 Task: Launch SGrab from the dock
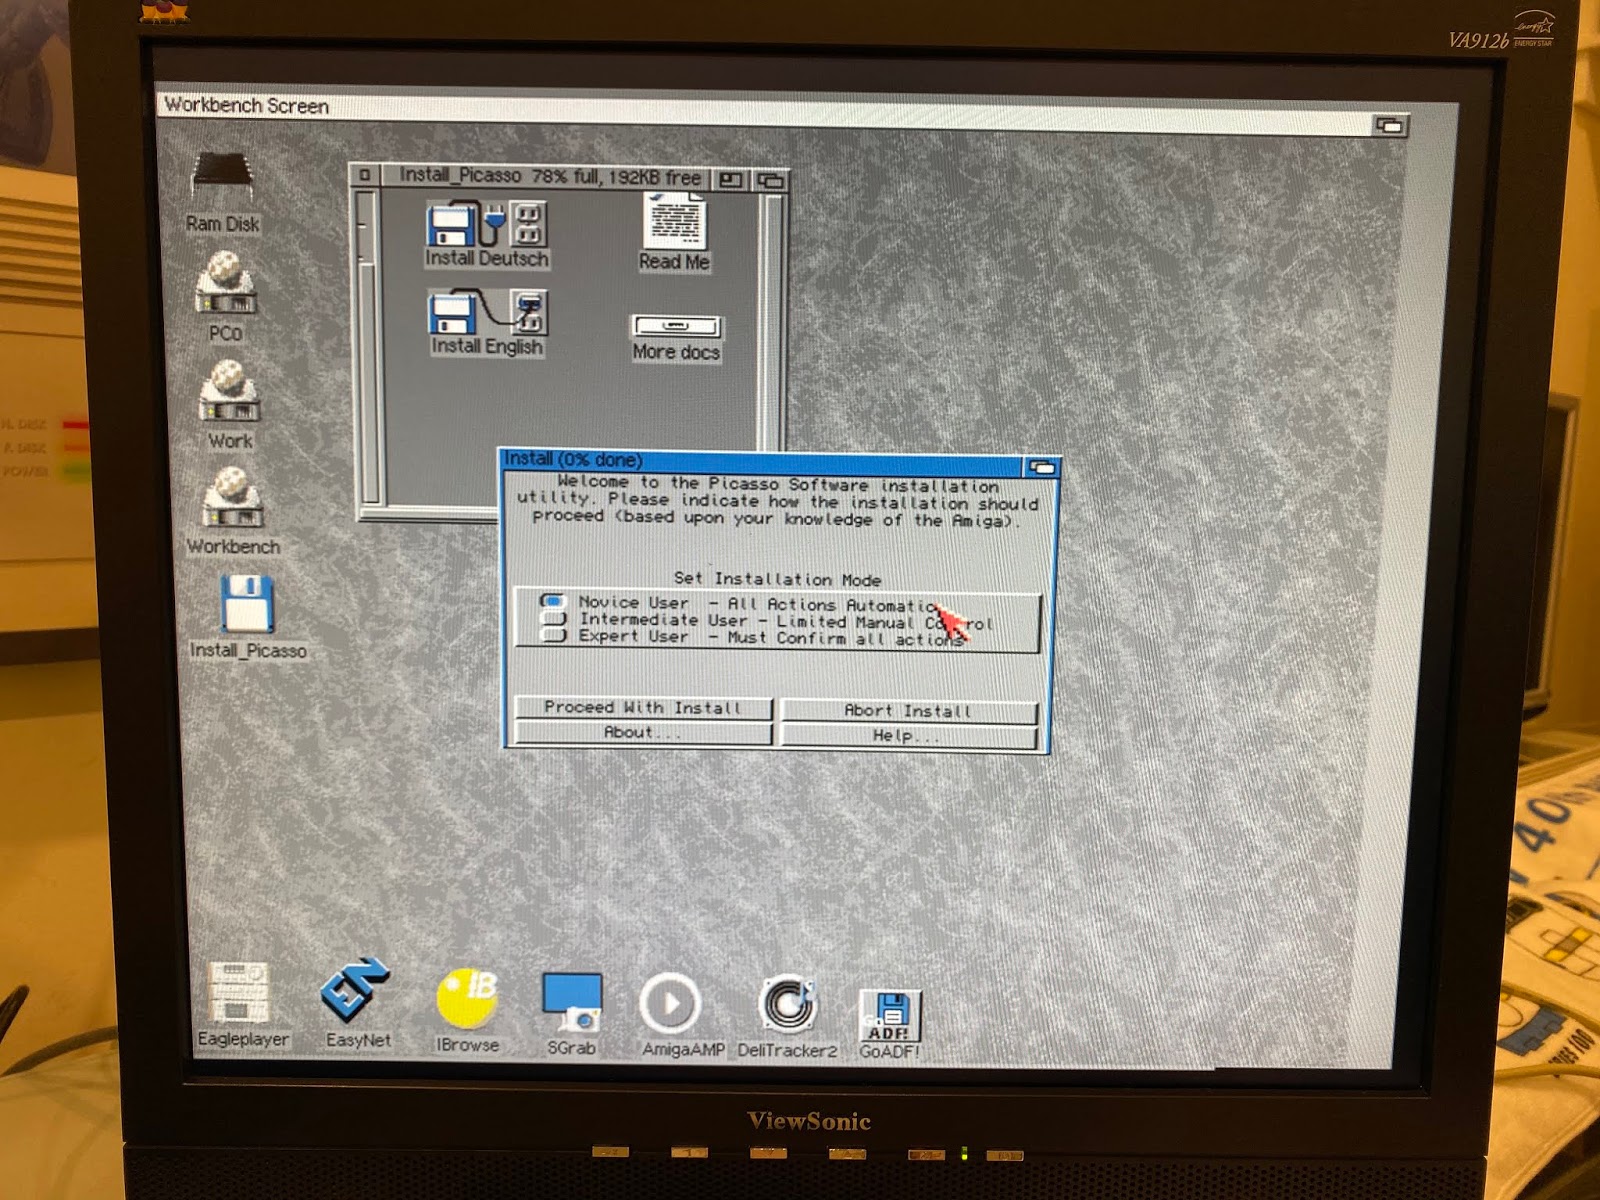coord(571,1014)
